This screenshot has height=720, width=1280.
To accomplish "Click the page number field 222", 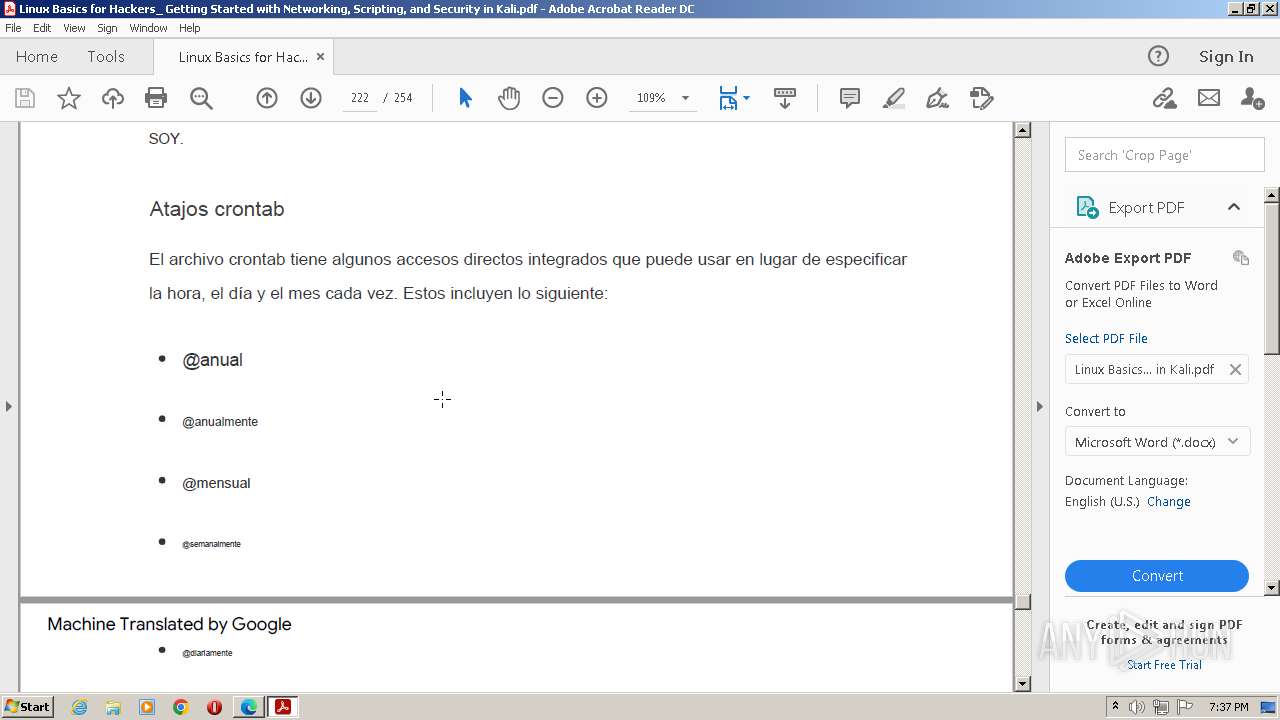I will pyautogui.click(x=360, y=98).
